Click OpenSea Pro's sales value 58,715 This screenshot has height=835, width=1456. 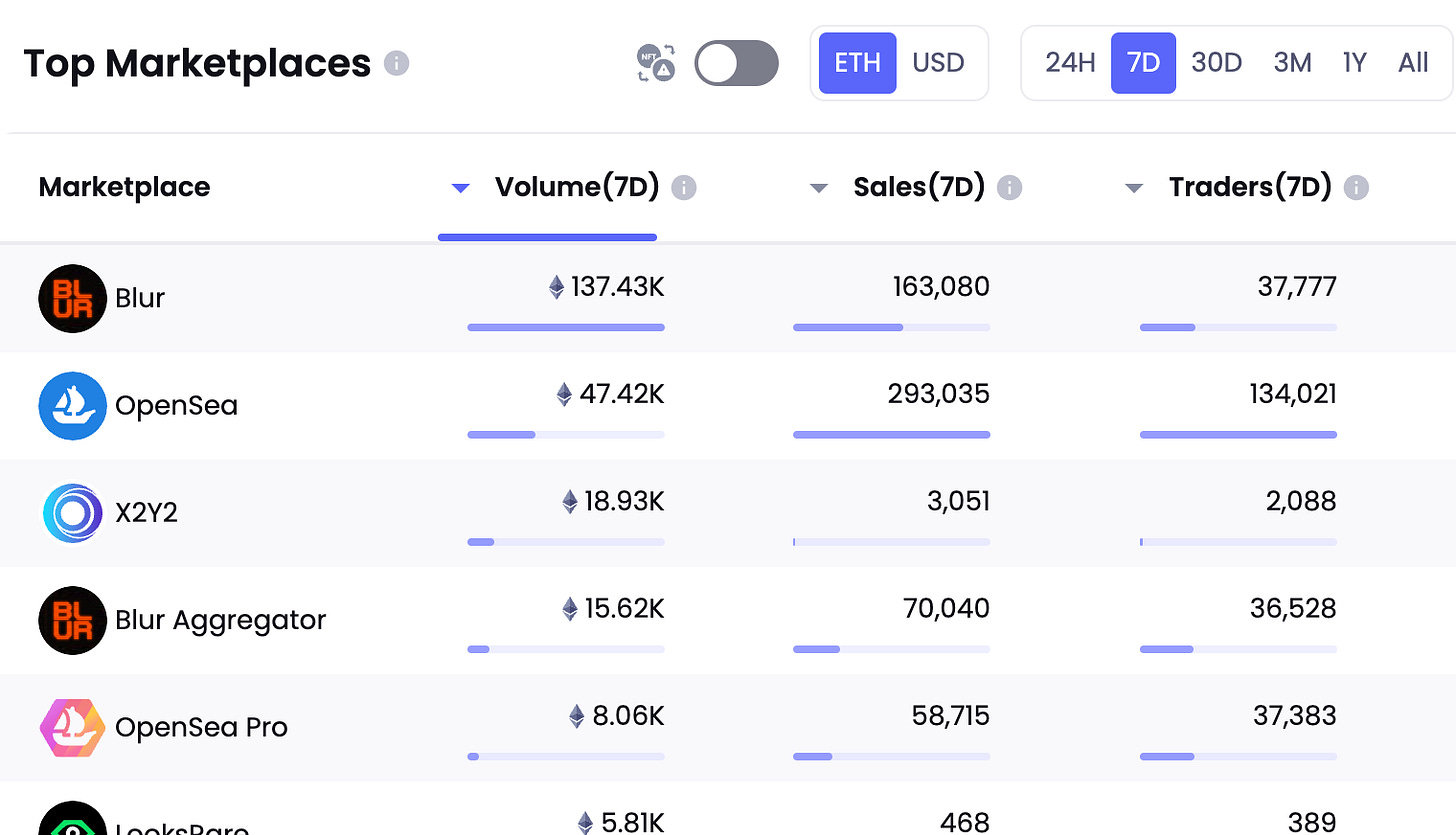coord(950,716)
